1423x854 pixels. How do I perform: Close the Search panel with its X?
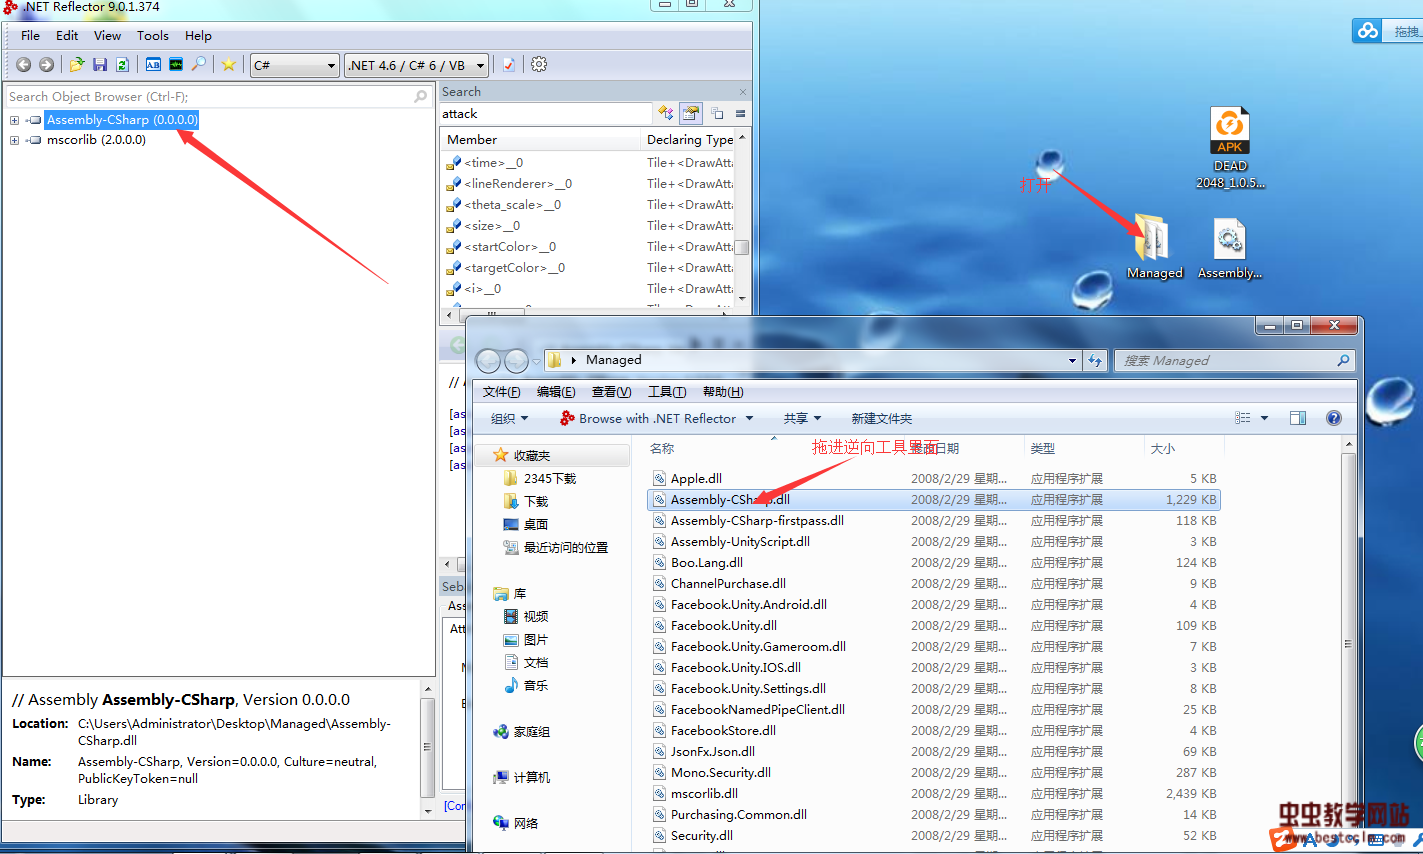pyautogui.click(x=743, y=92)
